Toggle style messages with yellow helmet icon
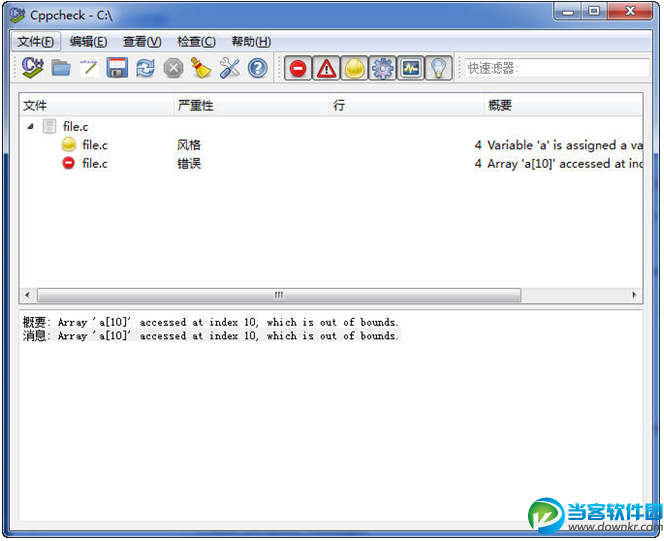 click(x=354, y=68)
